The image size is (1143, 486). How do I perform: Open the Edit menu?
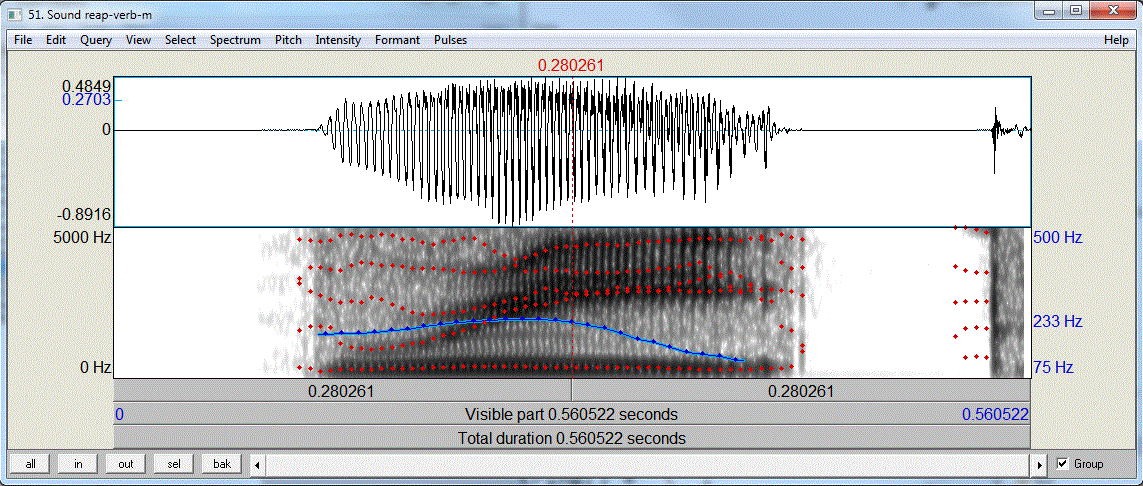pyautogui.click(x=56, y=40)
